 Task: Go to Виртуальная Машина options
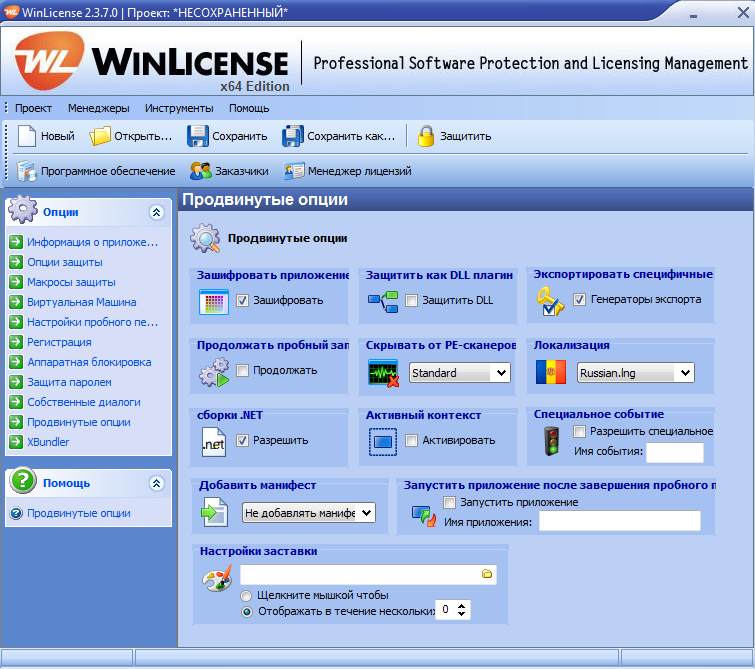pos(82,302)
